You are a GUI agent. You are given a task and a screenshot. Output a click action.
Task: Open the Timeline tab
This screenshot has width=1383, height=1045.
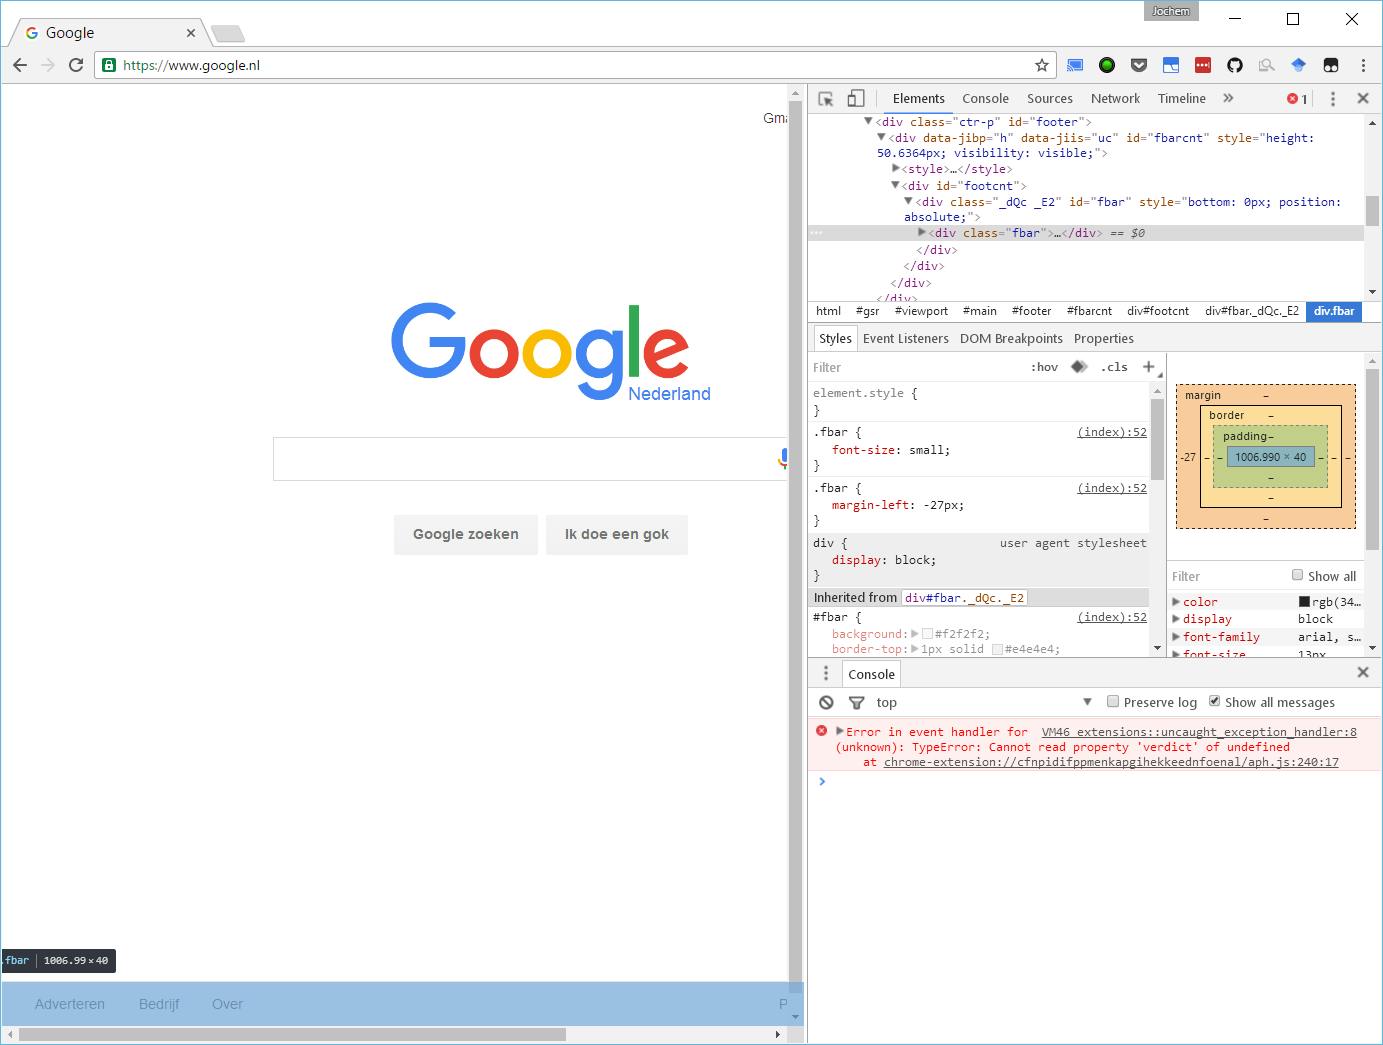[1182, 98]
